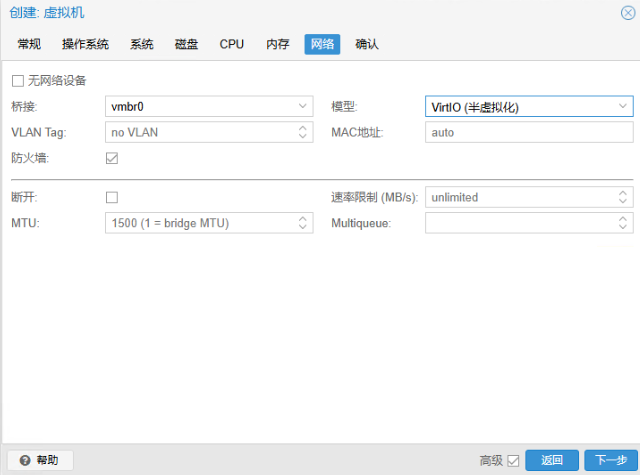Click the 高级 label text
The height and width of the screenshot is (475, 640).
pos(491,461)
